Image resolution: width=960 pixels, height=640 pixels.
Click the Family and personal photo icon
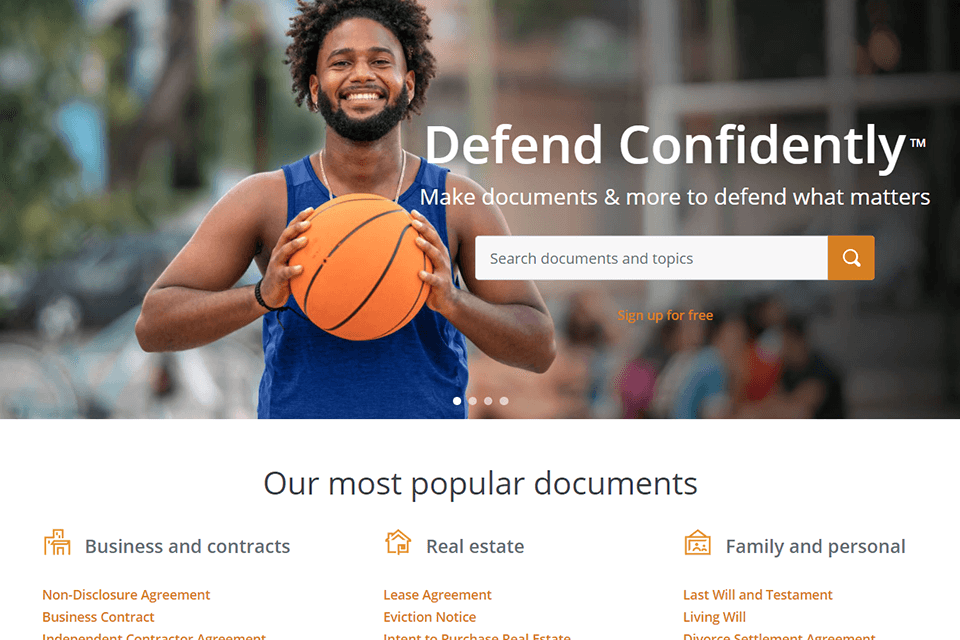click(697, 543)
